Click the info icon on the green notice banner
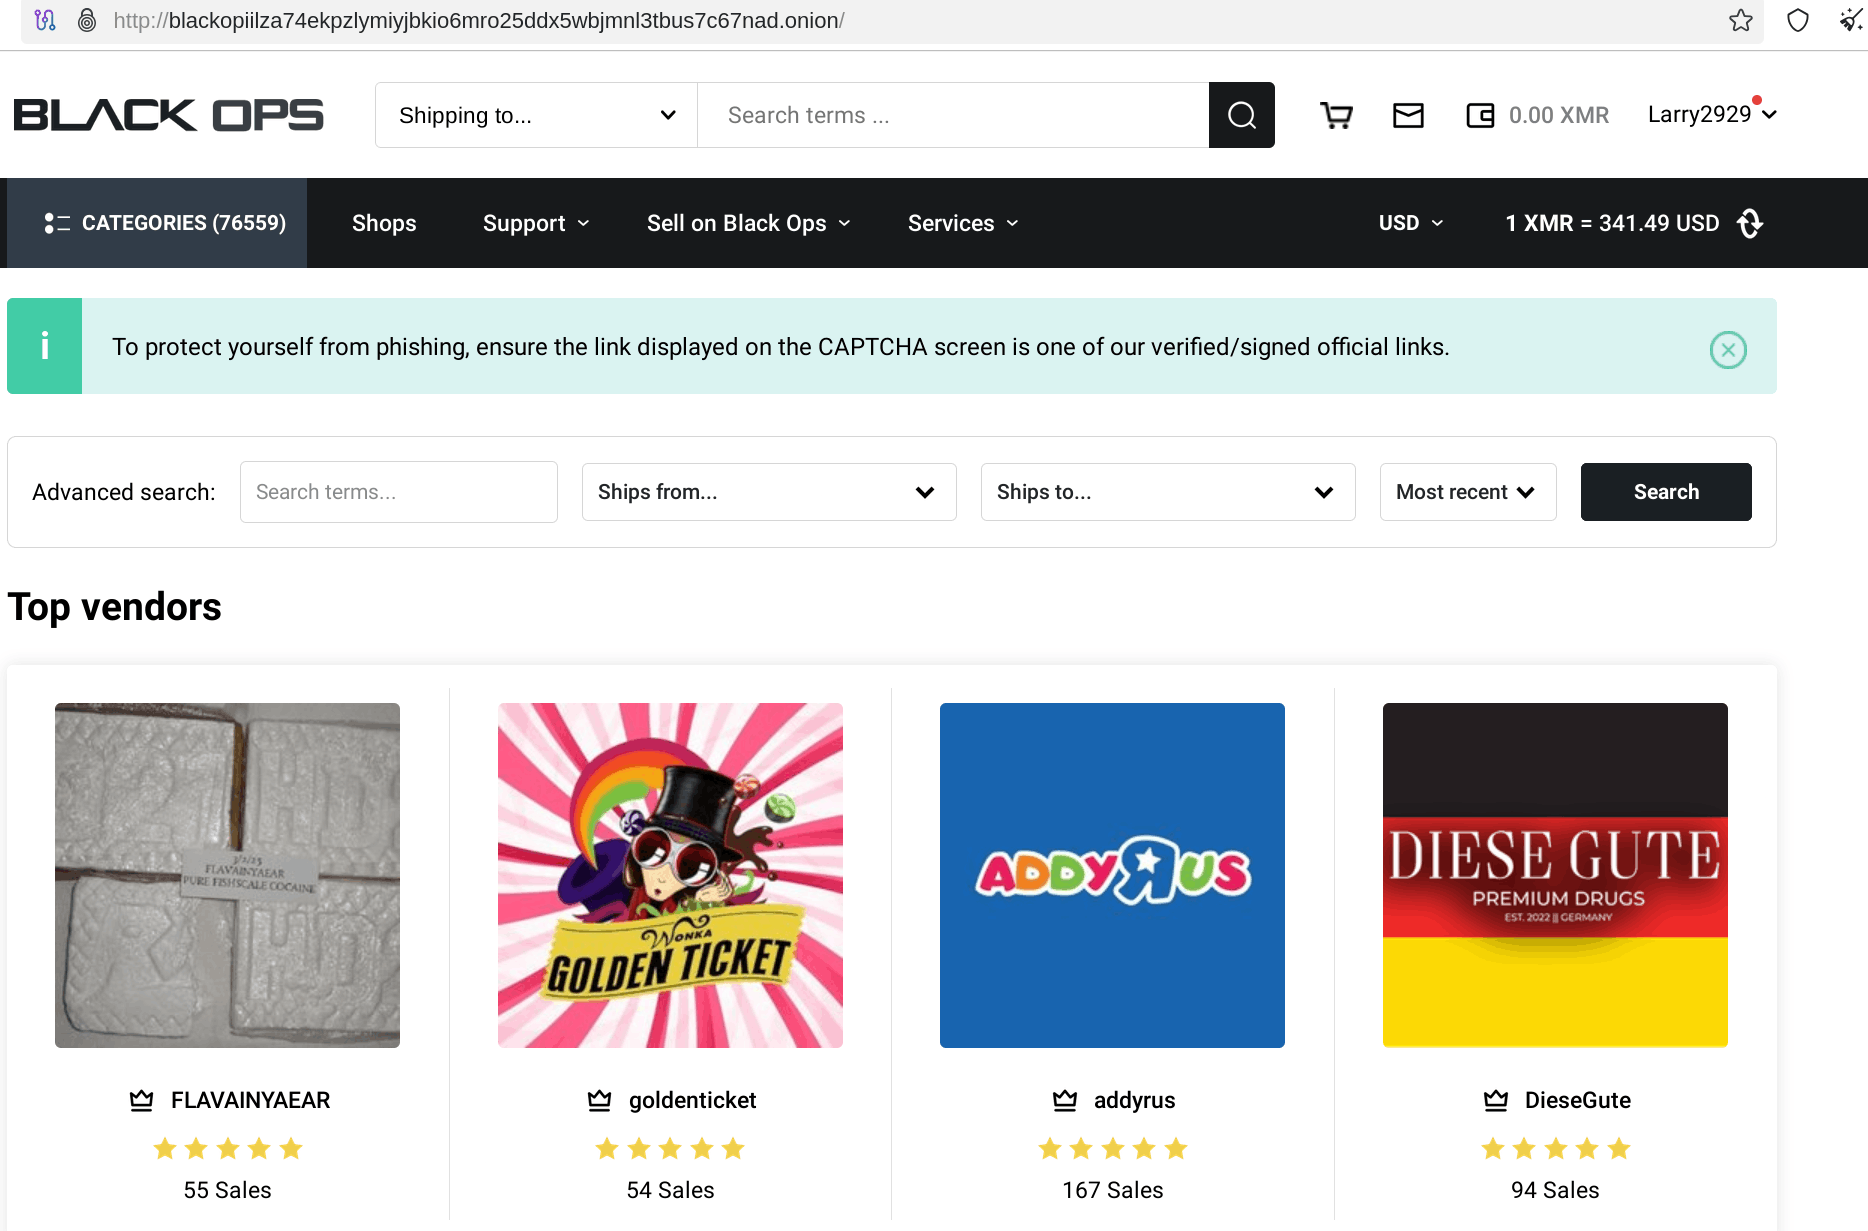The image size is (1868, 1231). (44, 346)
